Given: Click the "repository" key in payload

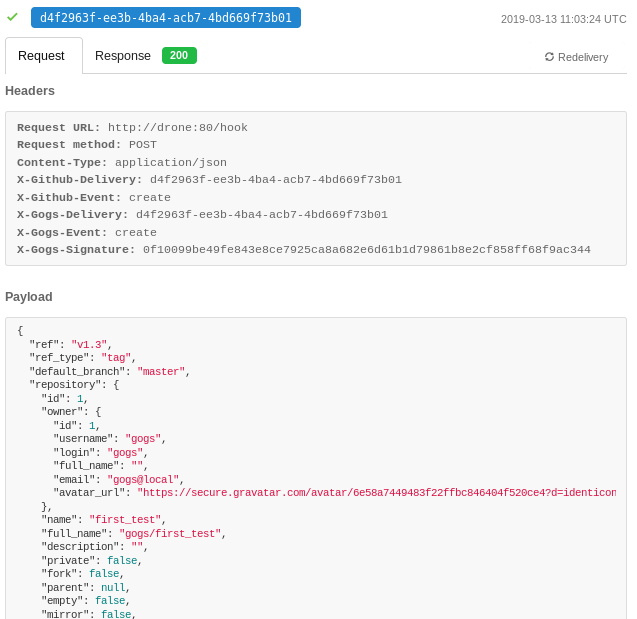Looking at the screenshot, I should point(65,385).
